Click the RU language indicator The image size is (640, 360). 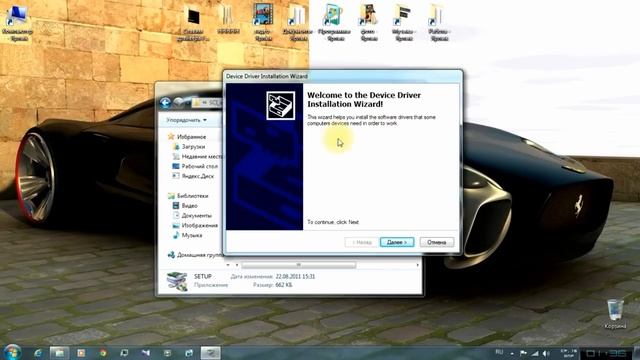coord(499,352)
